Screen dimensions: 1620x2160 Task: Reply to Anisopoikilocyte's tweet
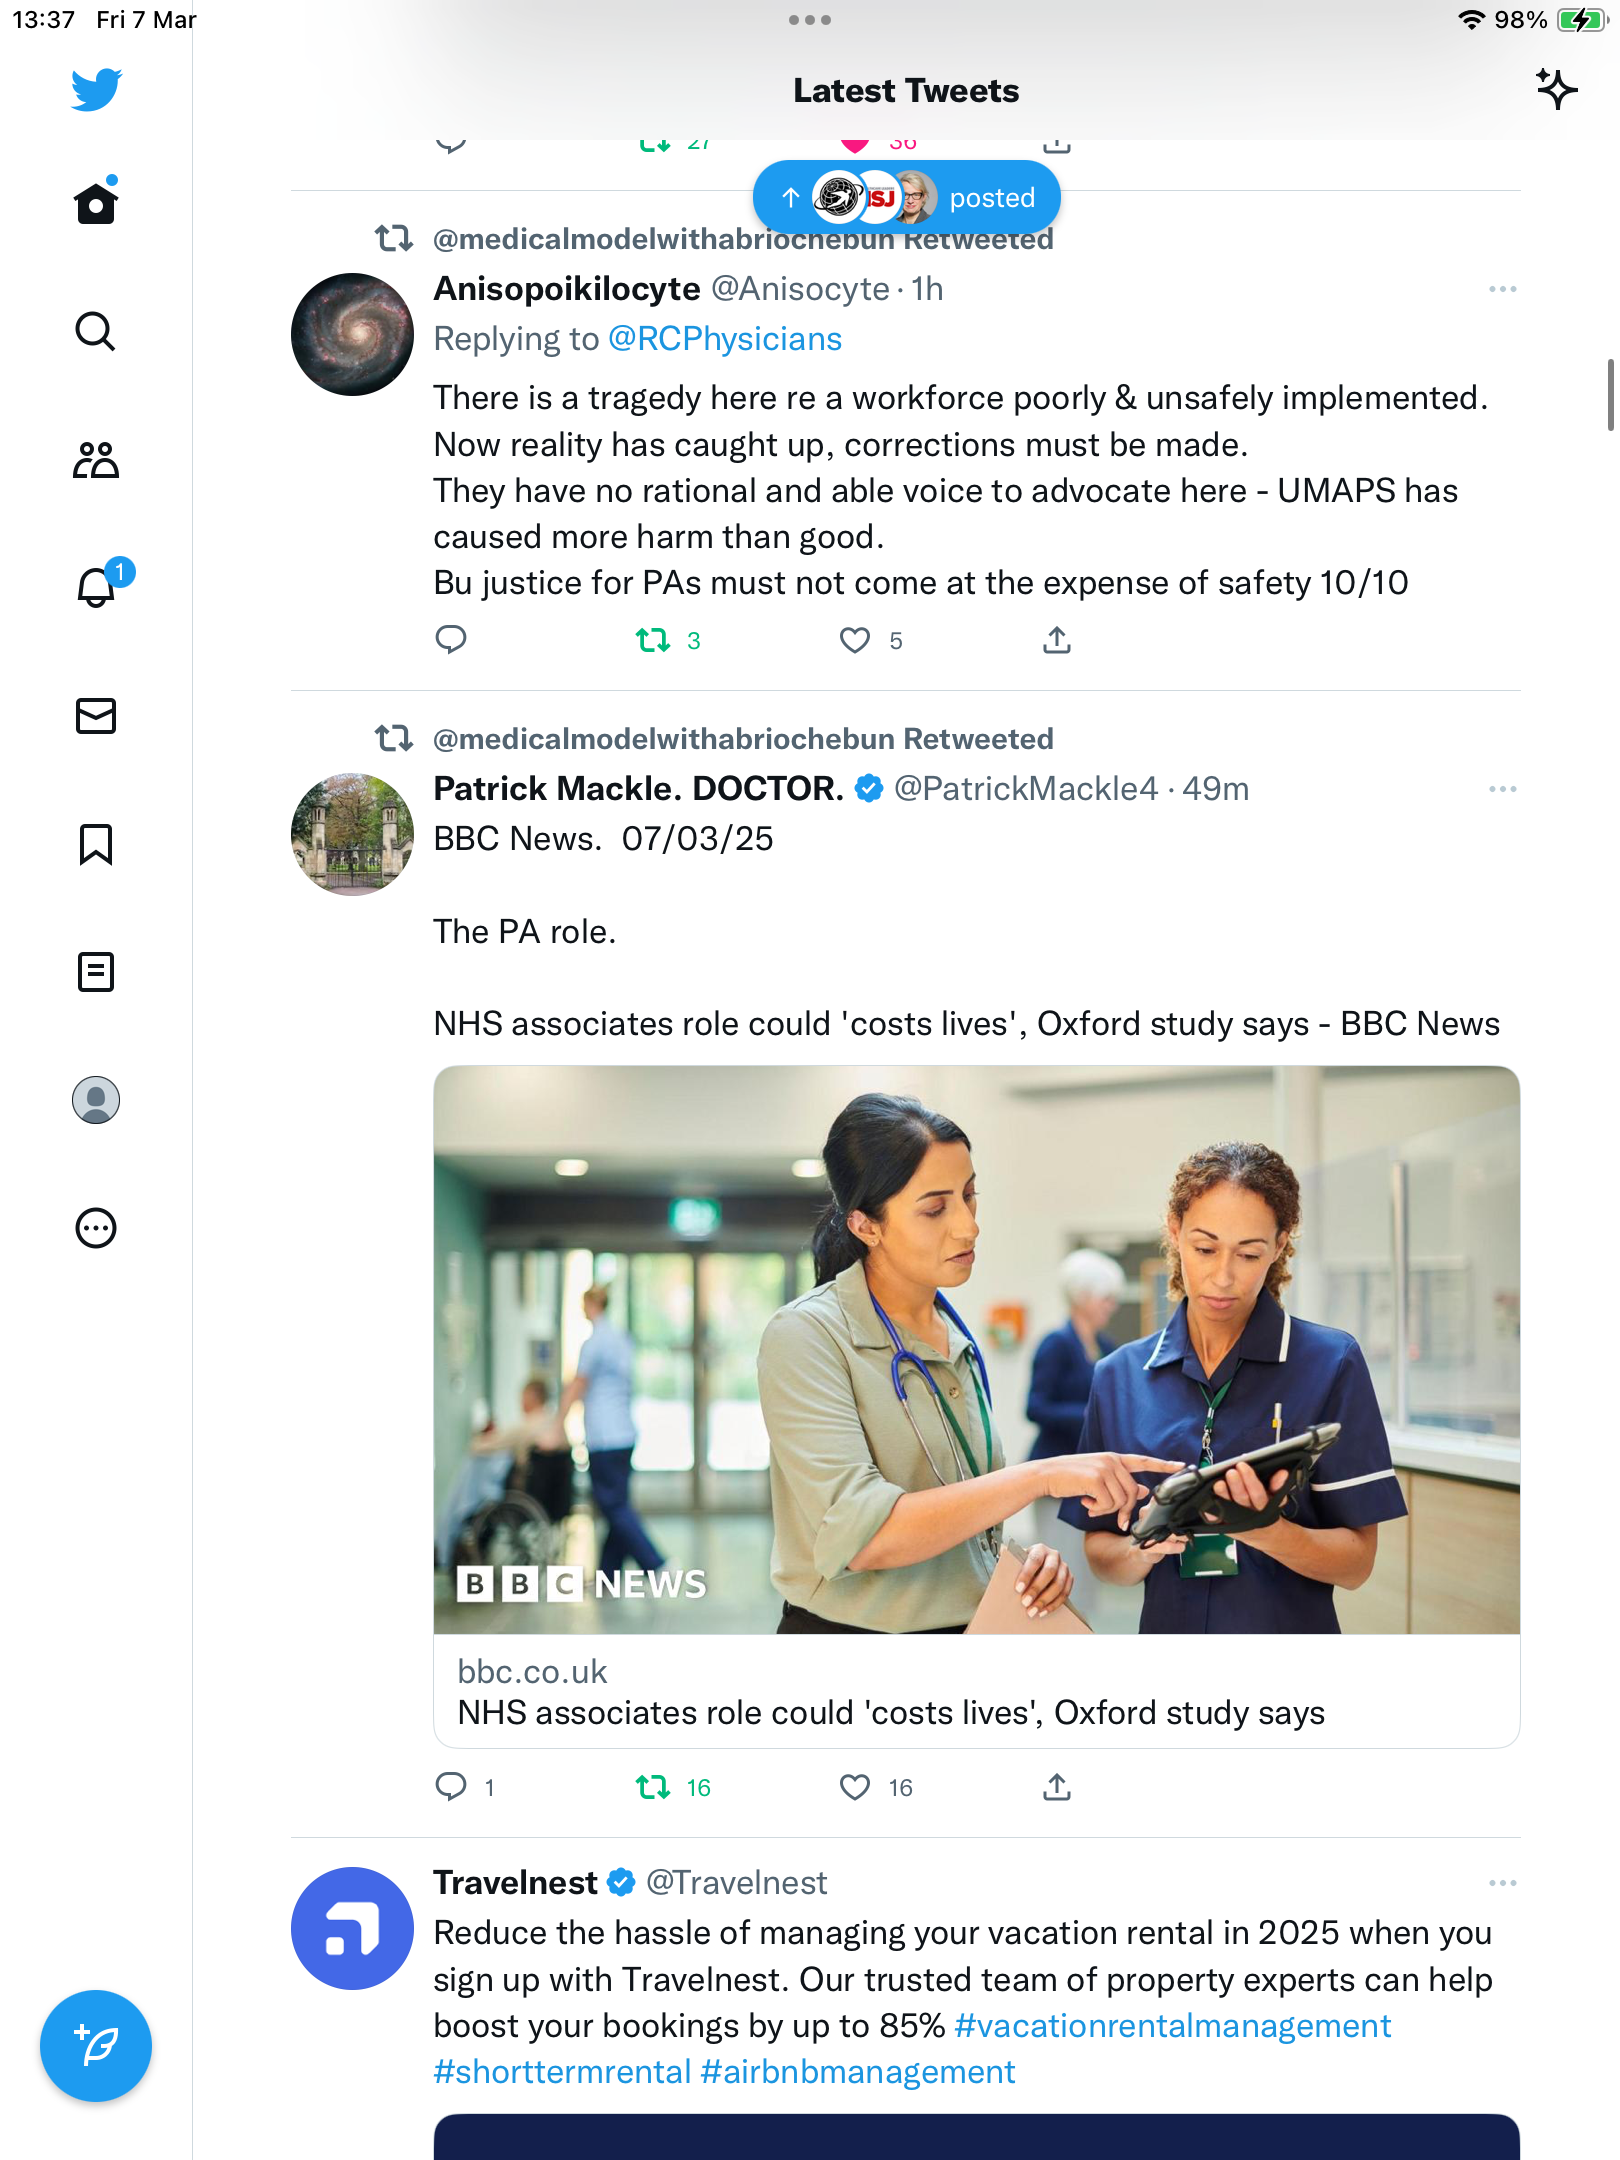pyautogui.click(x=451, y=640)
